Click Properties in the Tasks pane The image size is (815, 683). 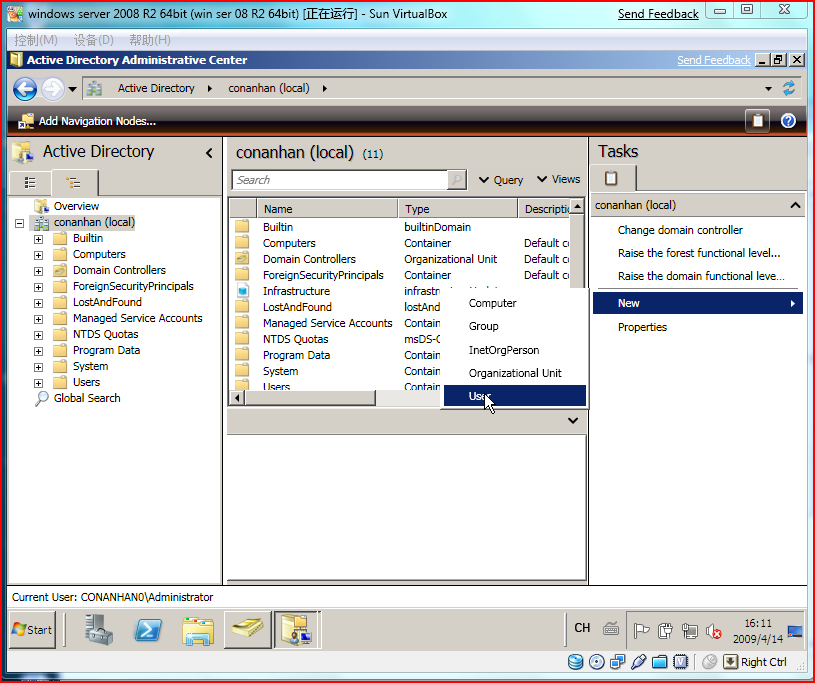(x=642, y=327)
